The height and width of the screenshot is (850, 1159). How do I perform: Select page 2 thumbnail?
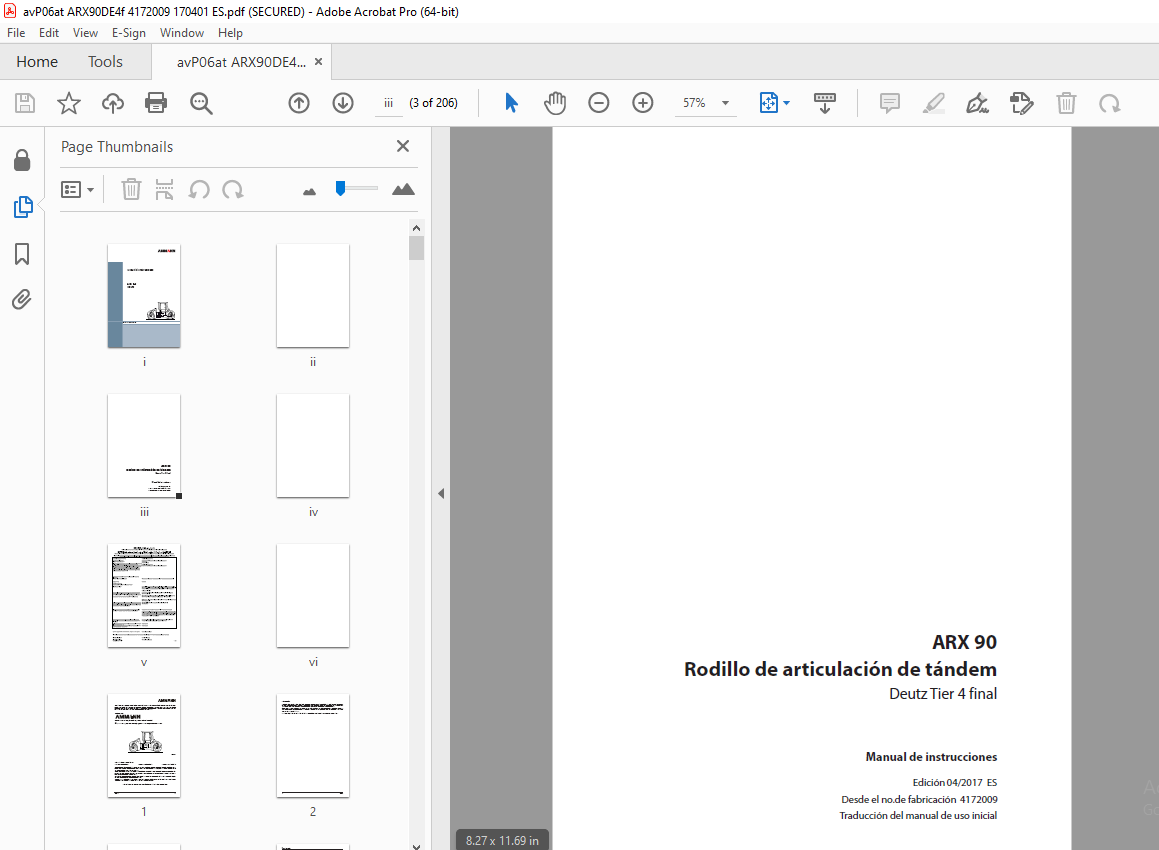[x=313, y=746]
